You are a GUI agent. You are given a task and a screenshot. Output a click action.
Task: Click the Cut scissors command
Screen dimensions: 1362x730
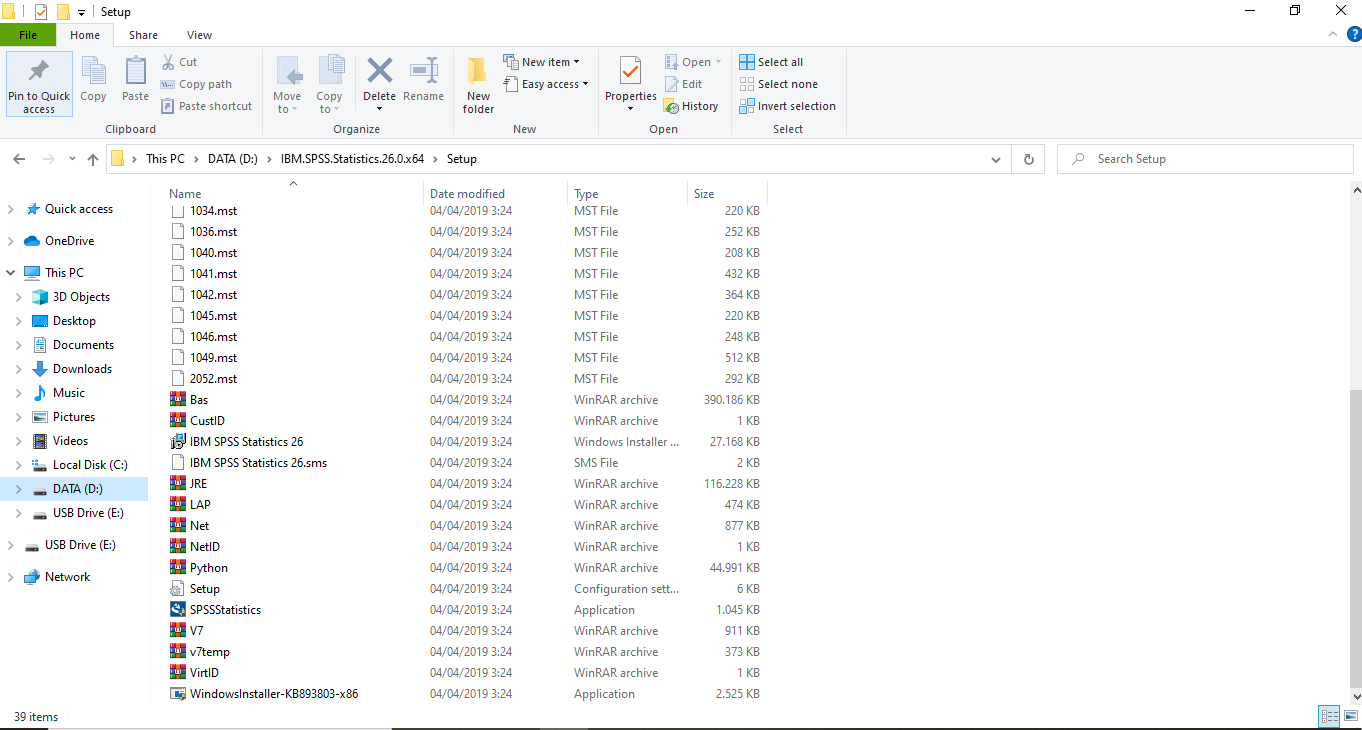pos(180,62)
